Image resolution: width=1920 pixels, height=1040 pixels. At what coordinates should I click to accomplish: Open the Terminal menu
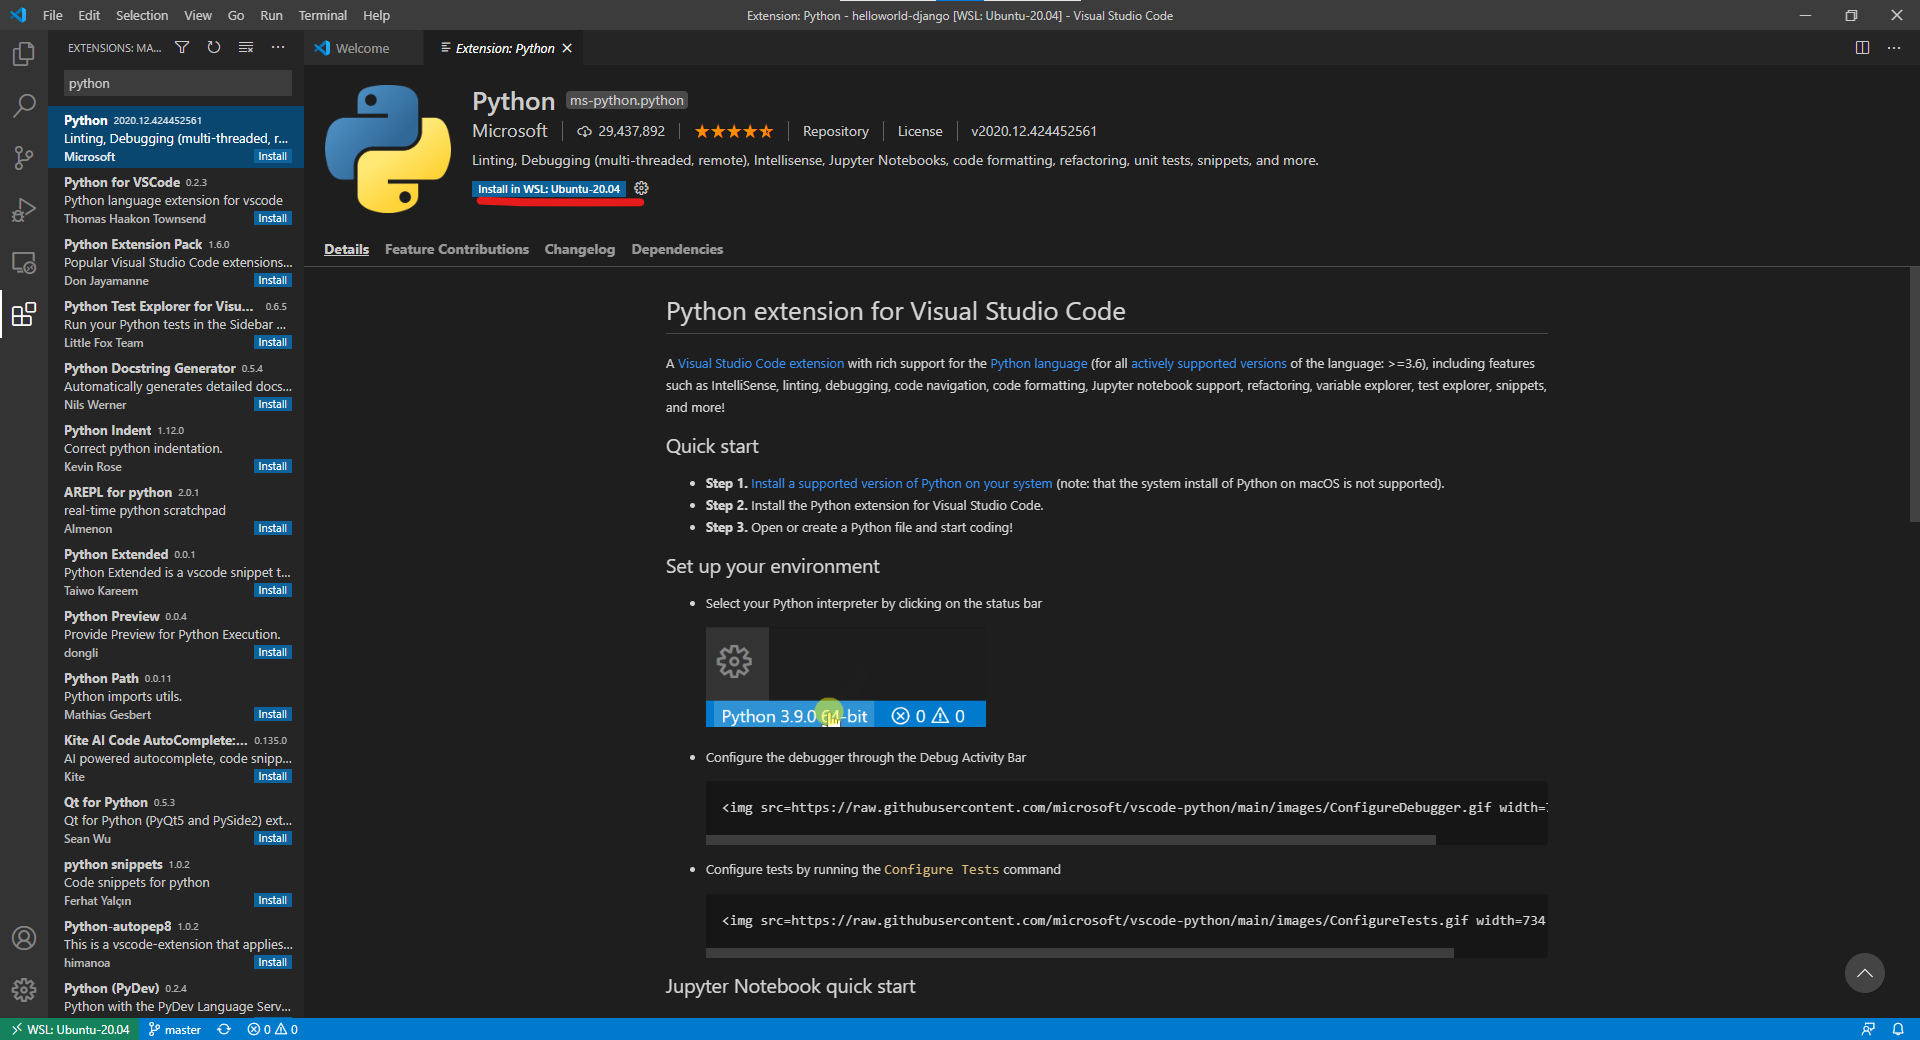(x=322, y=15)
